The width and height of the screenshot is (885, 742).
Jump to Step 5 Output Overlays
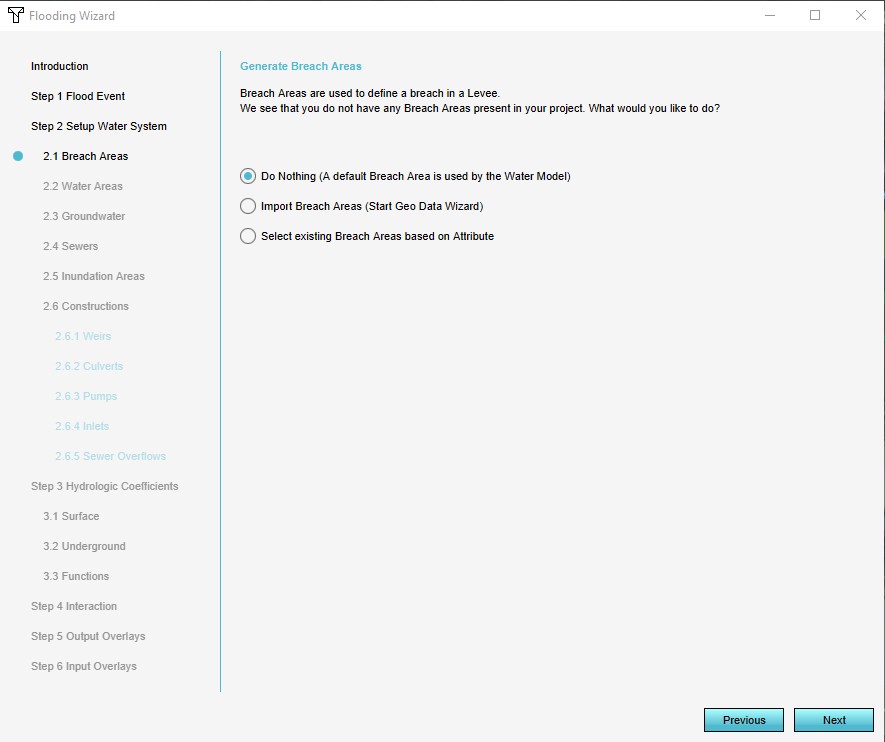88,636
